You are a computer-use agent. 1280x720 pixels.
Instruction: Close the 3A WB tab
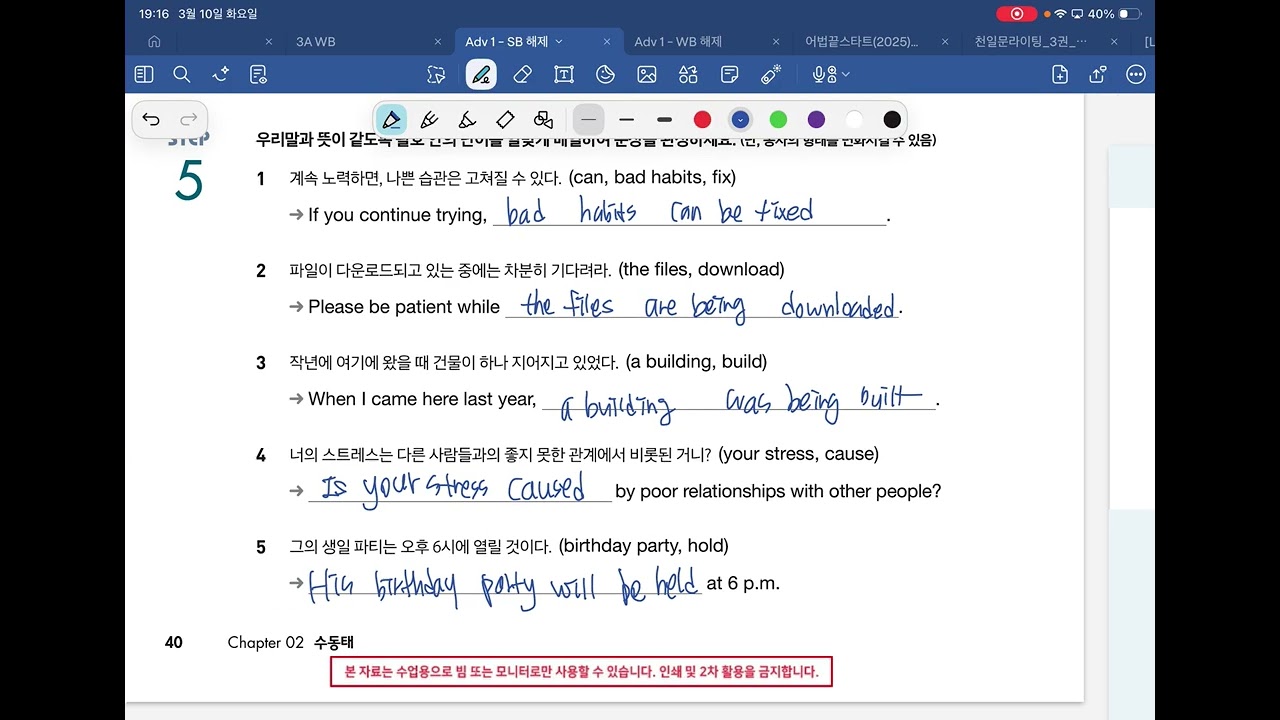coord(438,42)
